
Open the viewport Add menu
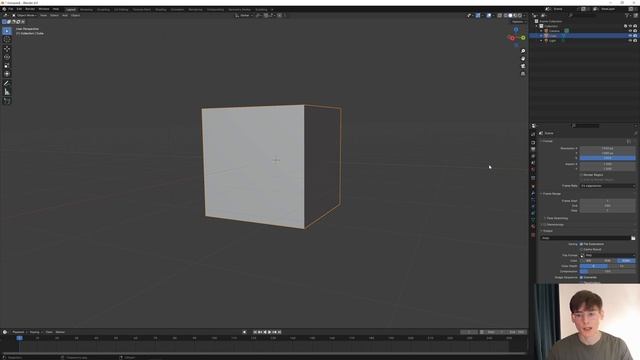pyautogui.click(x=65, y=16)
